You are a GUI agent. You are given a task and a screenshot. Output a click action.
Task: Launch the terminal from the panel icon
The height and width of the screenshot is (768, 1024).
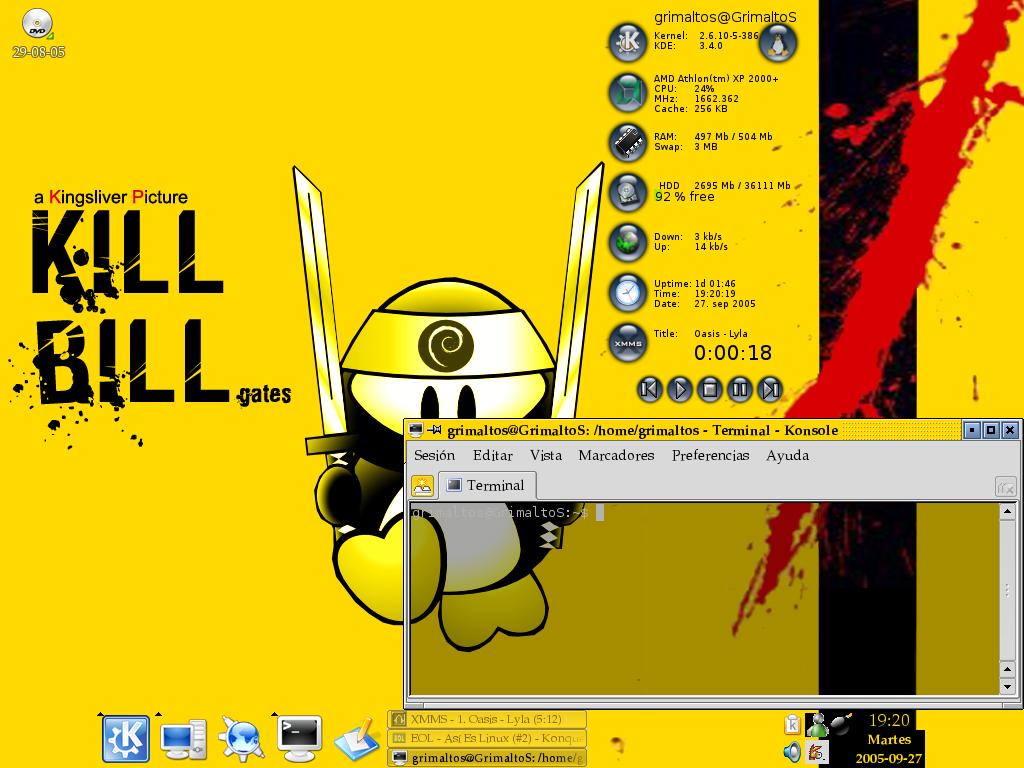point(299,739)
